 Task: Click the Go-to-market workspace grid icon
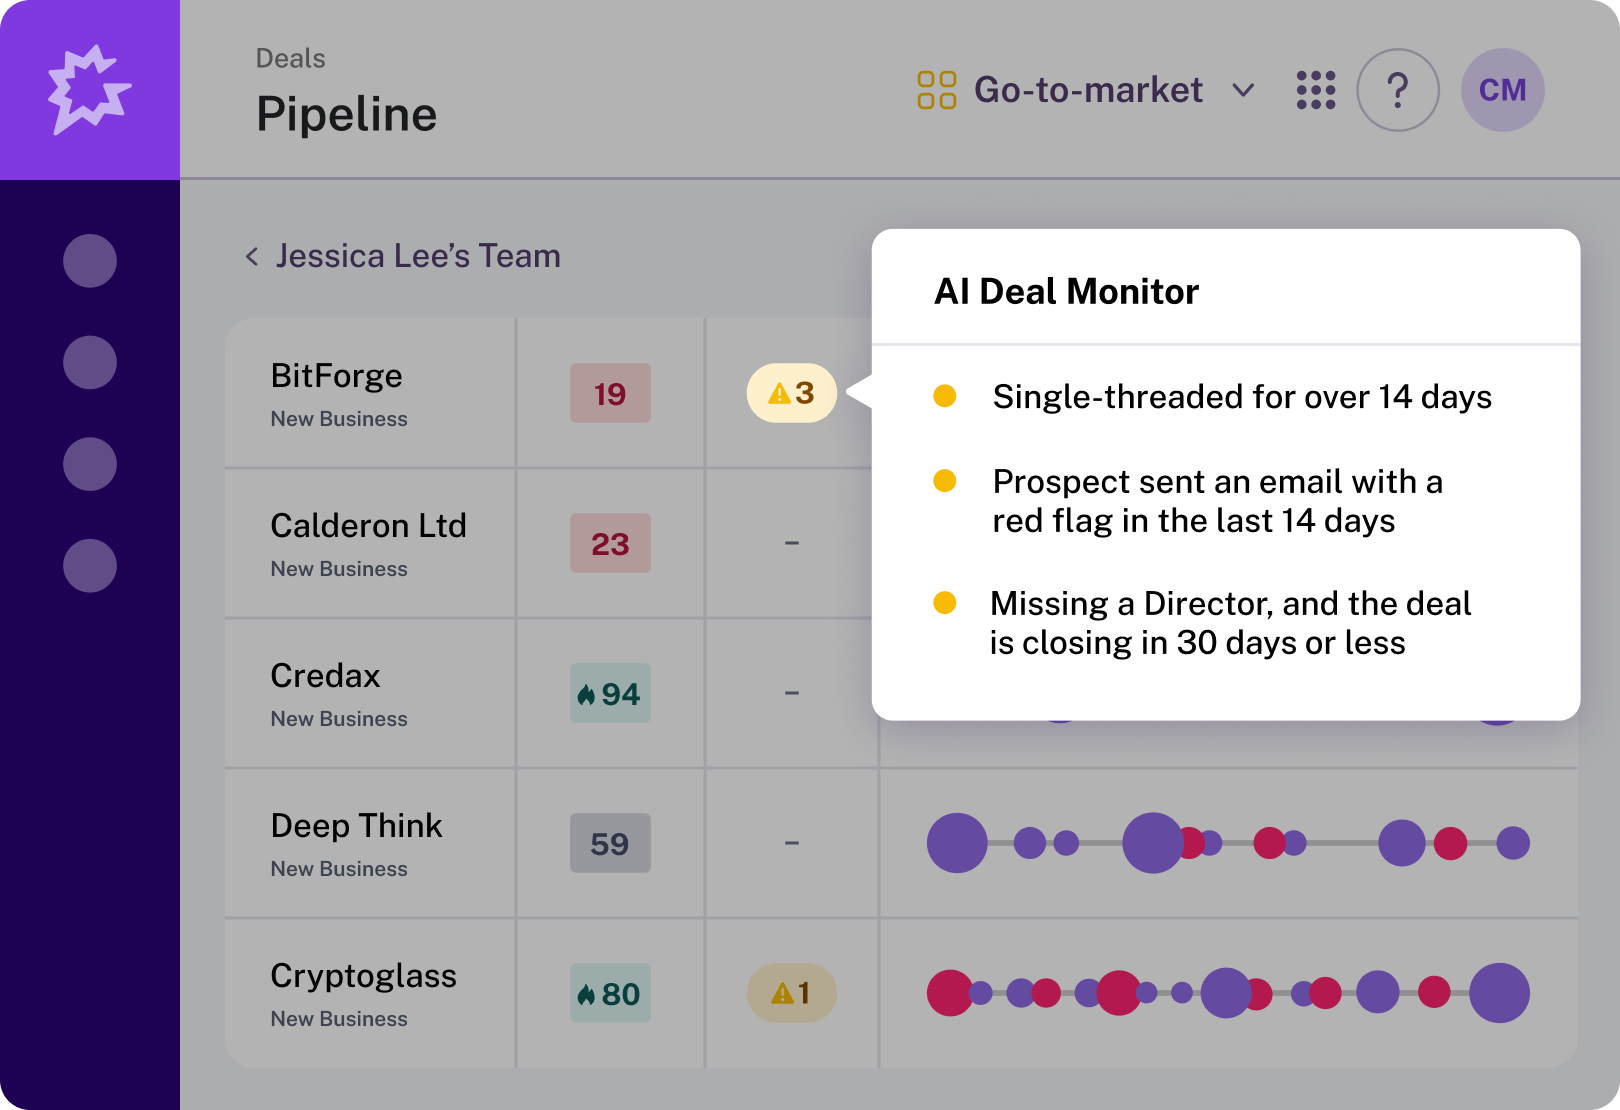point(937,90)
